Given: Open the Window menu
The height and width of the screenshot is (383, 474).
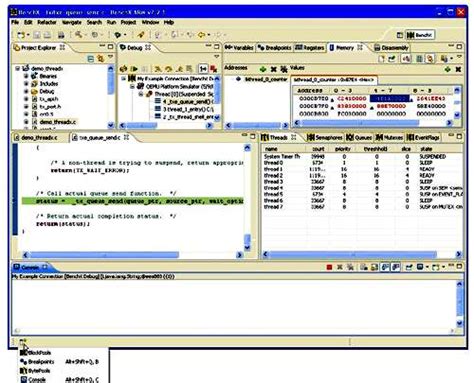Looking at the screenshot, I should pyautogui.click(x=150, y=22).
